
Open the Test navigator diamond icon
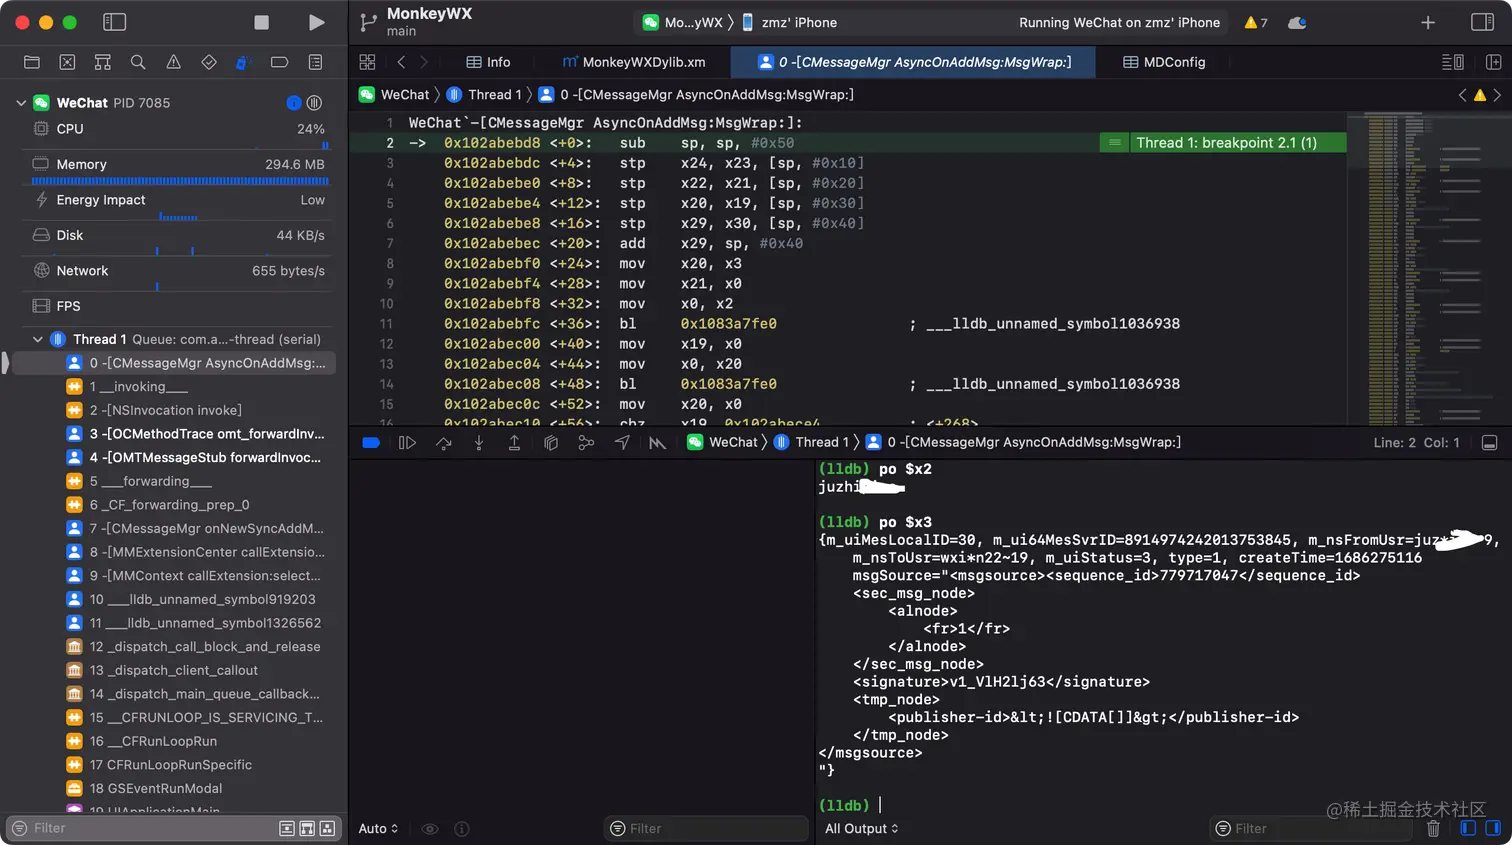coord(209,62)
